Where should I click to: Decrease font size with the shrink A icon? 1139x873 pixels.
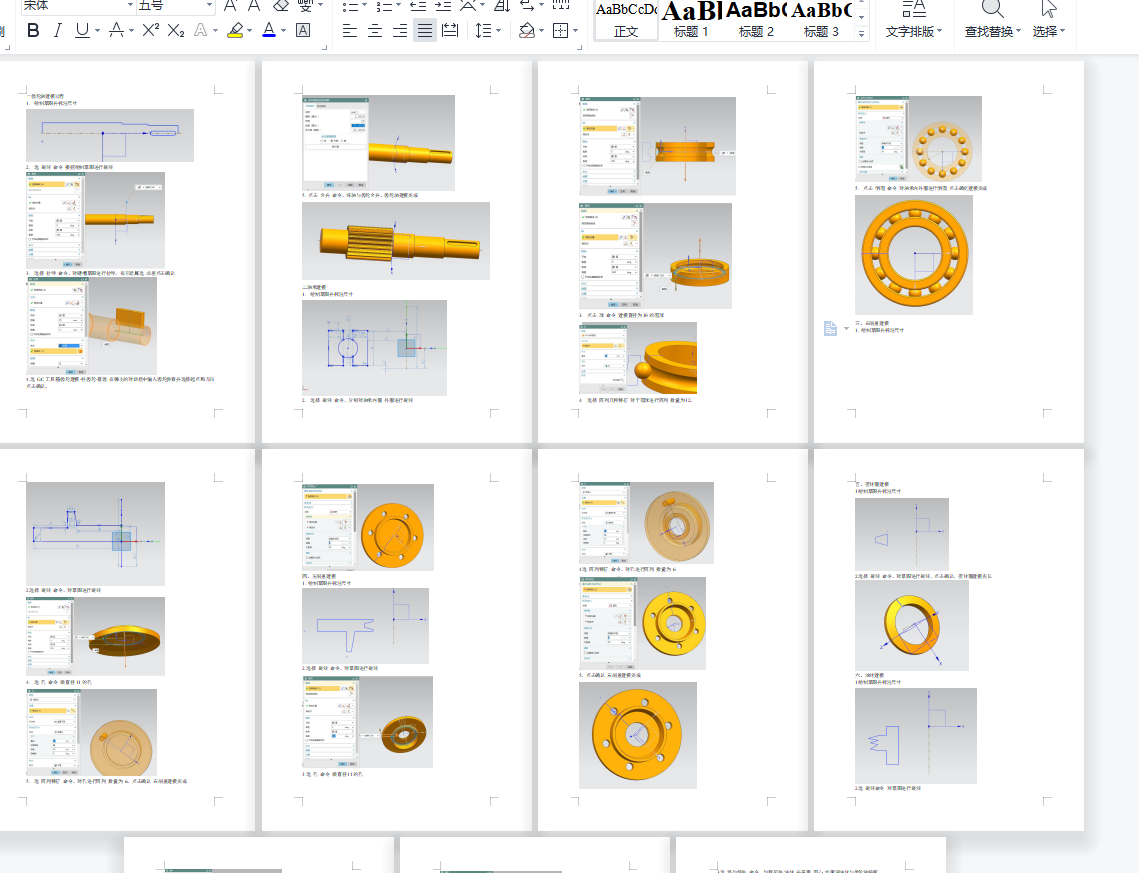pos(254,6)
